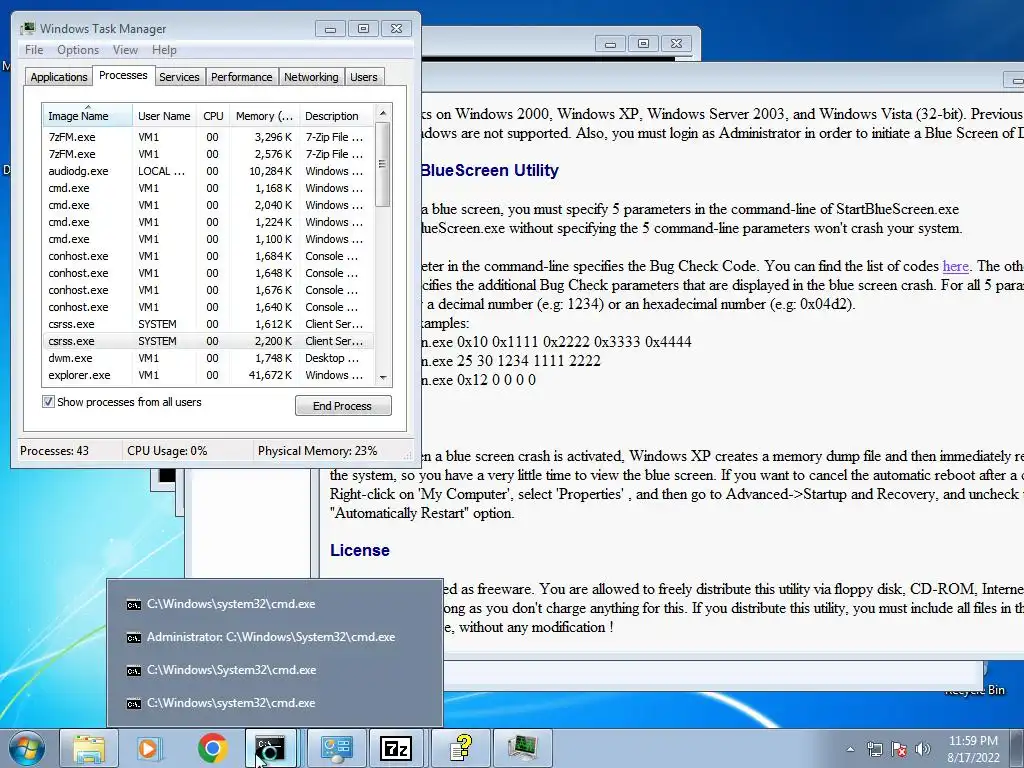Image resolution: width=1024 pixels, height=768 pixels.
Task: Open the Windows Start orb
Action: (x=25, y=748)
